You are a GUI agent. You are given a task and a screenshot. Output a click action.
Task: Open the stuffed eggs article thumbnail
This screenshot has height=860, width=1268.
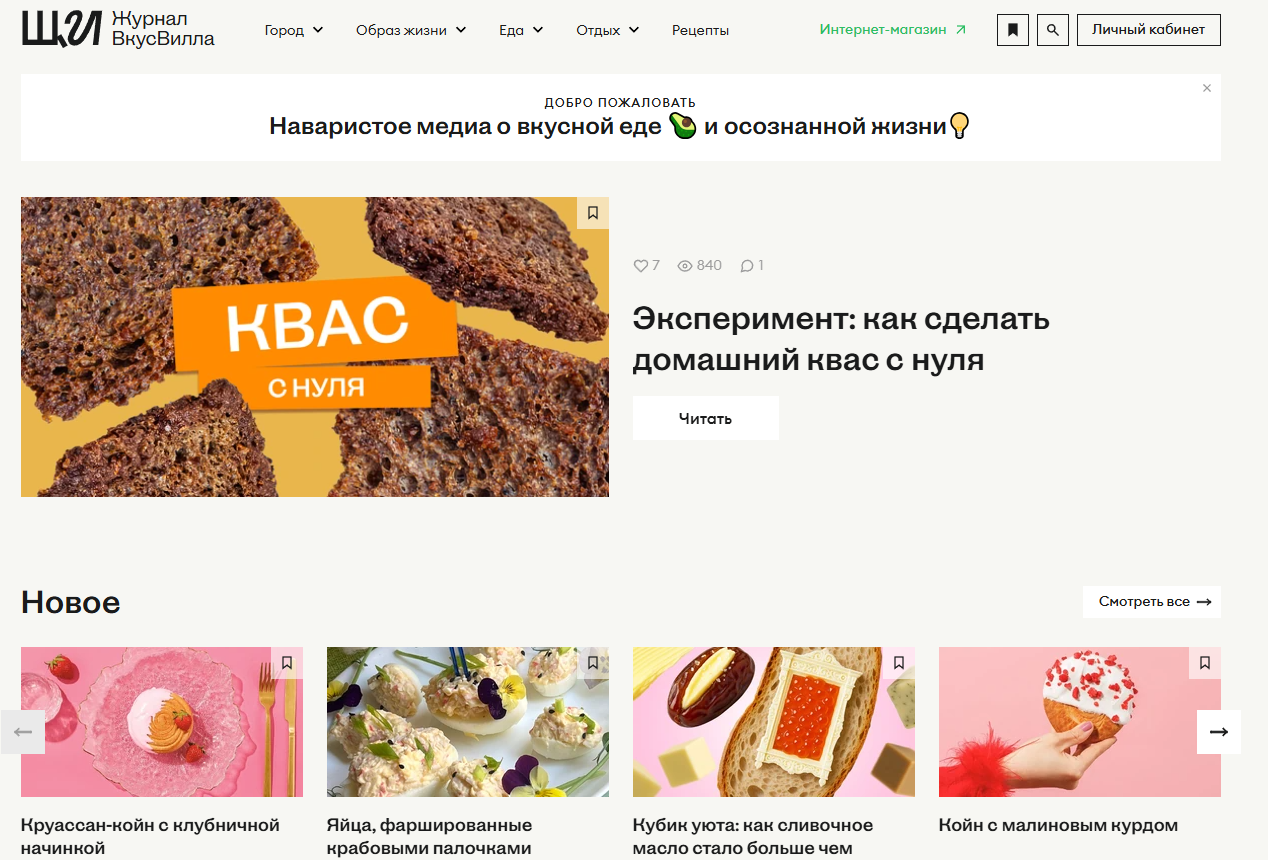[468, 722]
